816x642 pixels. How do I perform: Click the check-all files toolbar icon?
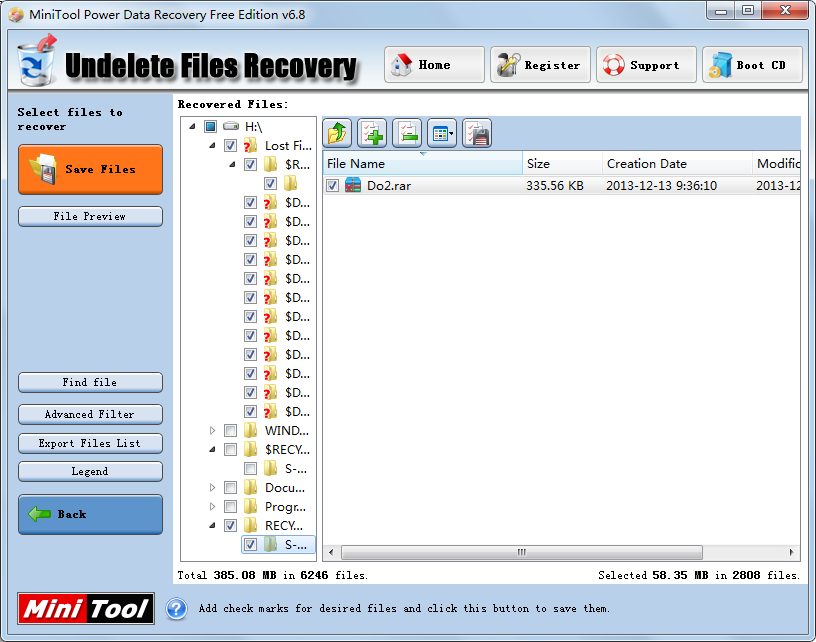[372, 133]
